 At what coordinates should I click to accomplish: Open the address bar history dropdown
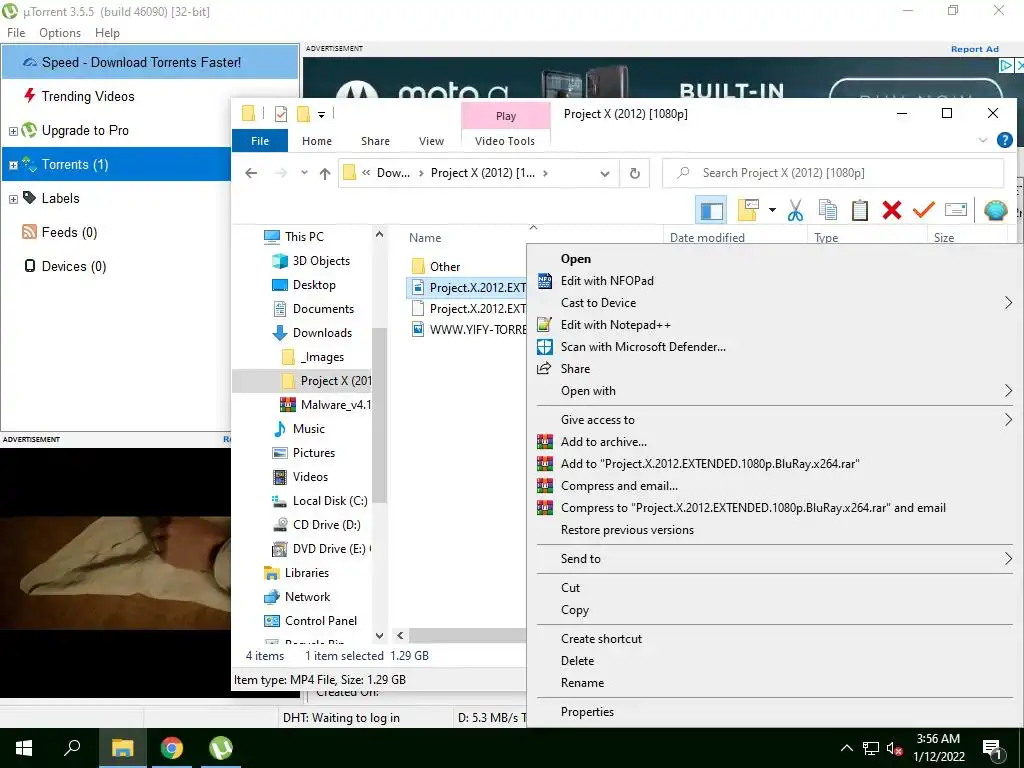(x=605, y=174)
